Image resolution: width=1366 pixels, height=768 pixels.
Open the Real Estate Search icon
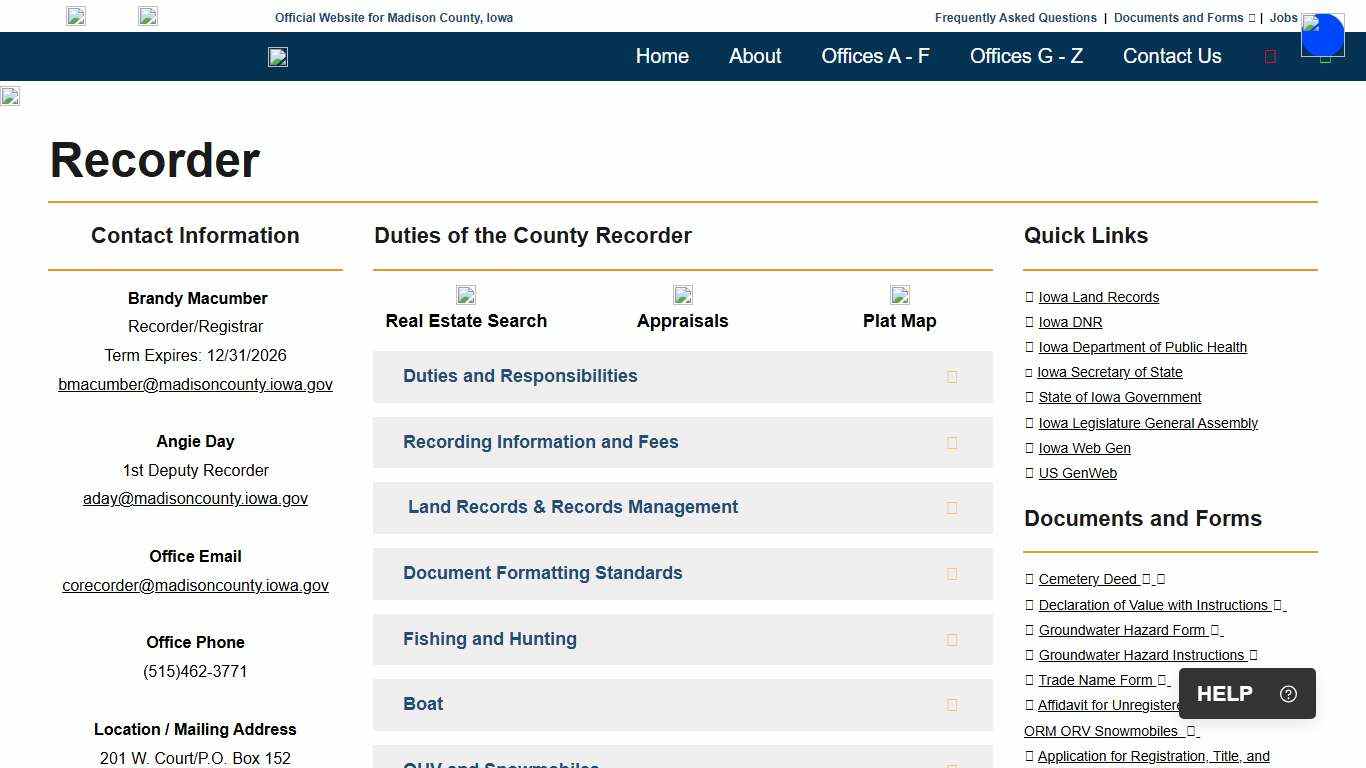click(465, 295)
